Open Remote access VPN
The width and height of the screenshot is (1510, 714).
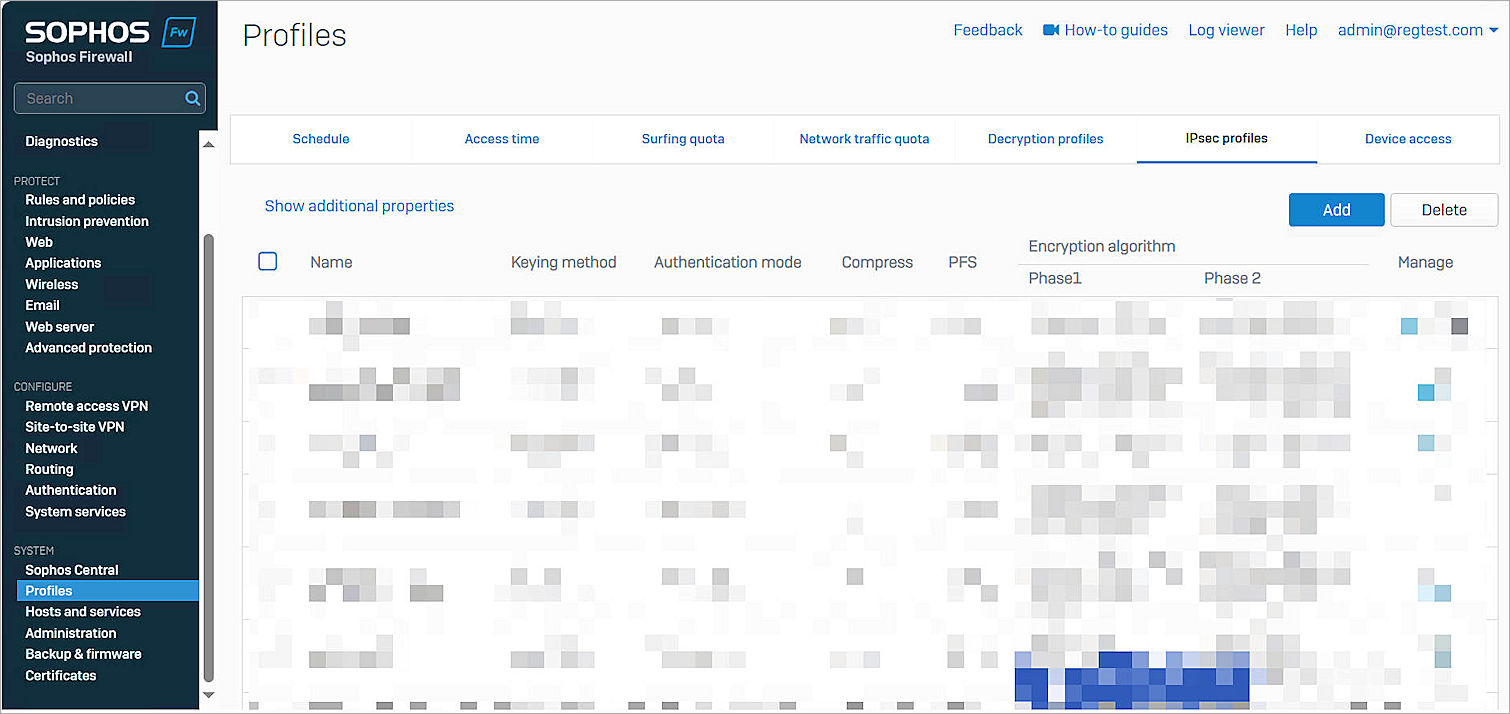tap(86, 406)
